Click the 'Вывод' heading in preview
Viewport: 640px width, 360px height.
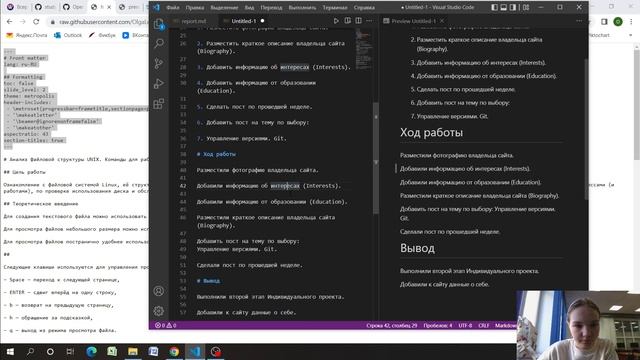[417, 249]
